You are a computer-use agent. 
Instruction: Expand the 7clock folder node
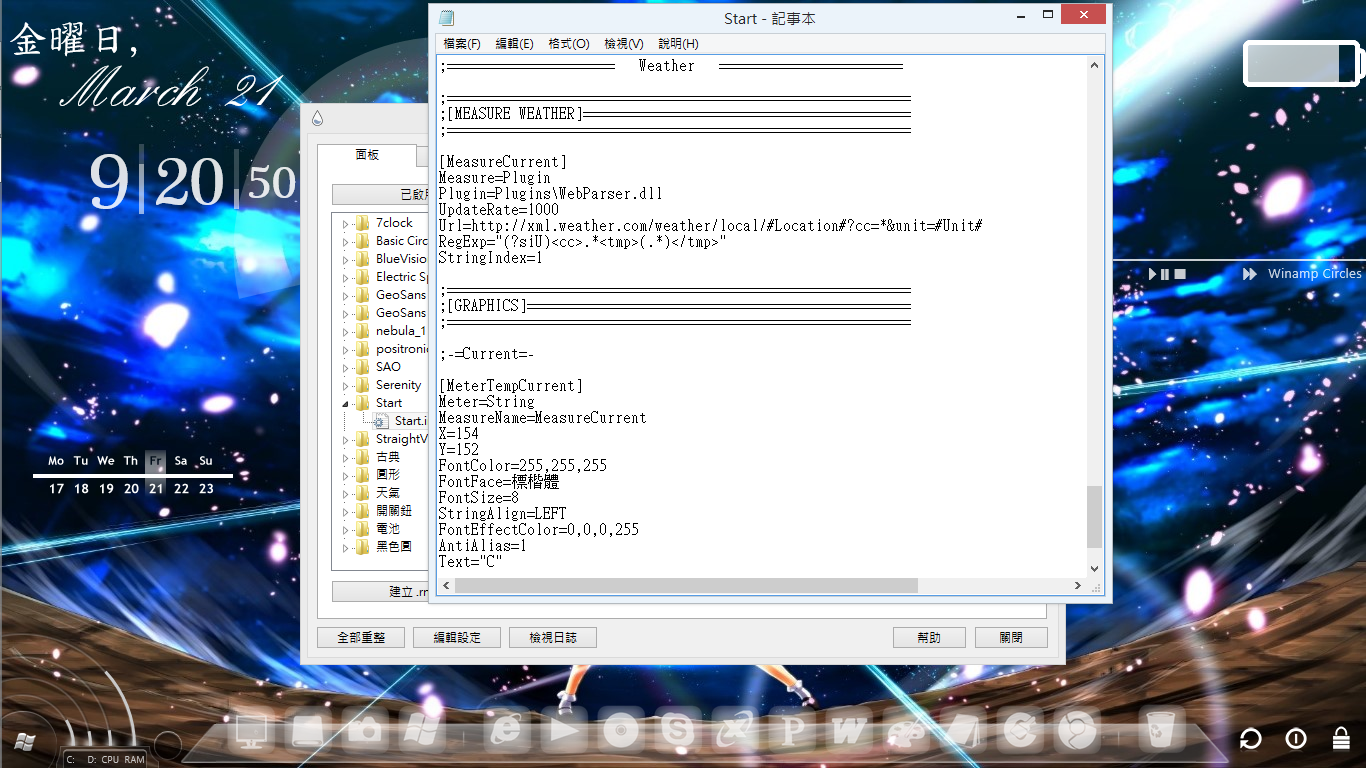click(346, 224)
